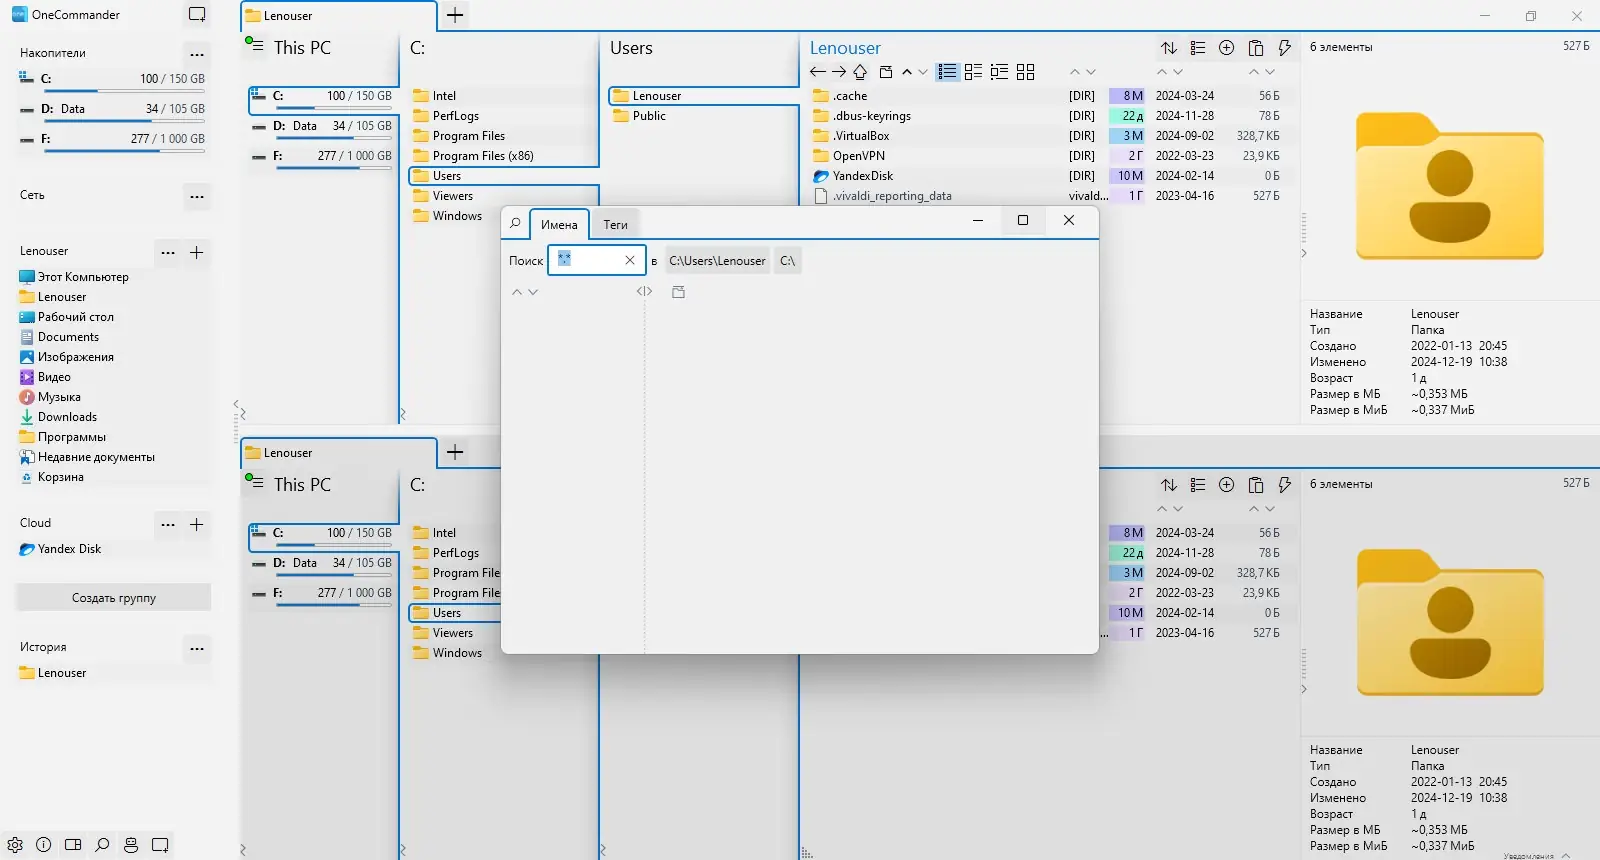Go back in top Lenouser pane

[x=818, y=72]
